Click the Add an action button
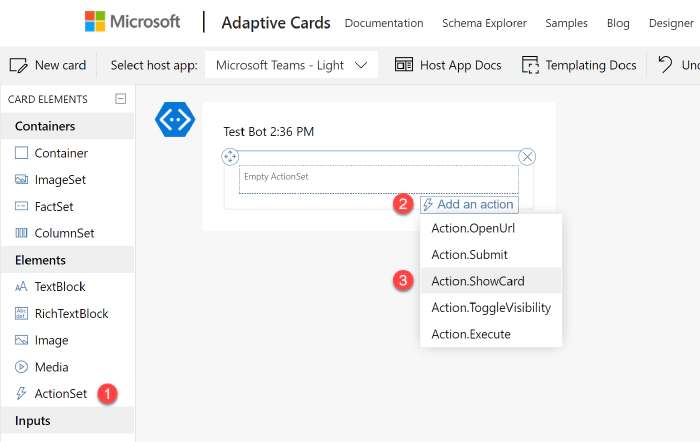The height and width of the screenshot is (442, 700). coord(469,204)
